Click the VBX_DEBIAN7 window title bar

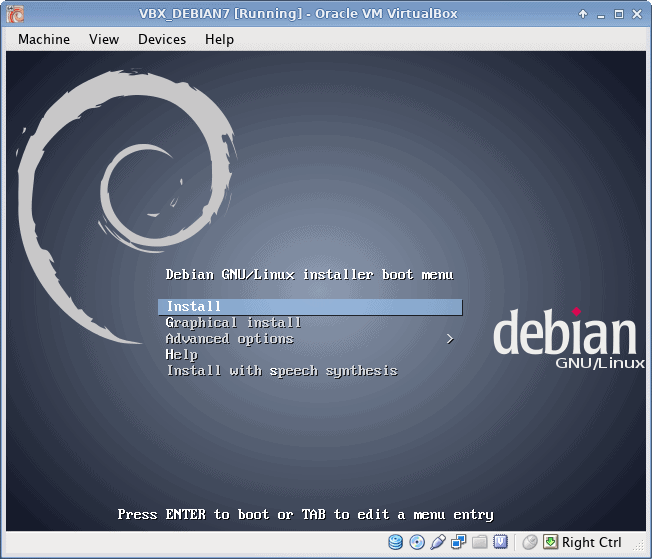click(298, 14)
